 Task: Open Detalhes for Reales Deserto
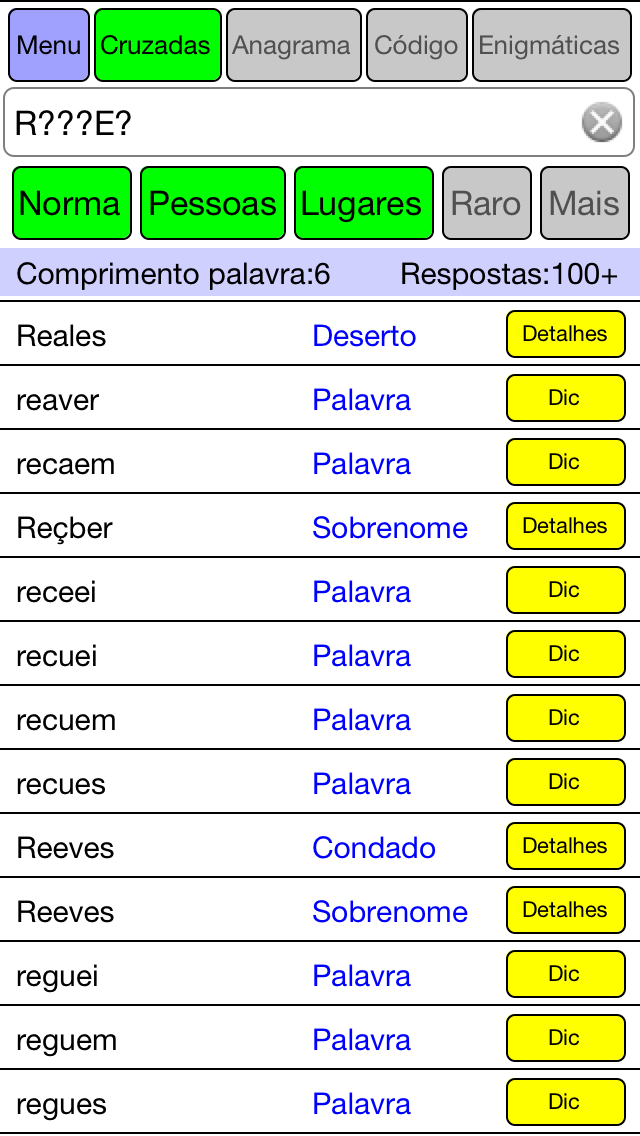(565, 334)
